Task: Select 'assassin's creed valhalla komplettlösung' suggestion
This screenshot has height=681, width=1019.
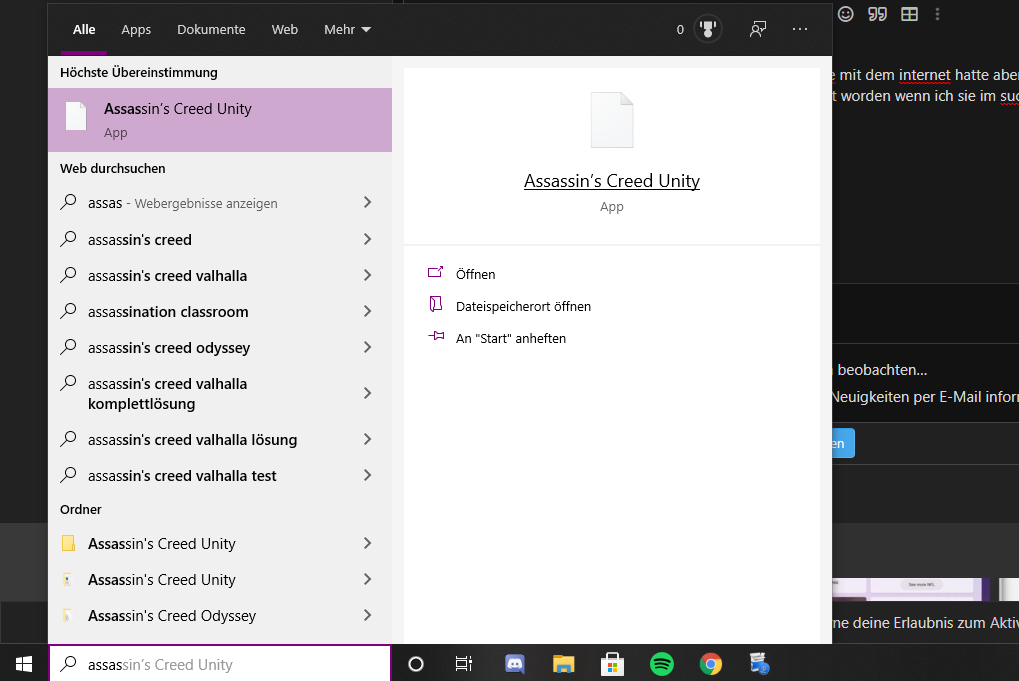Action: click(220, 393)
